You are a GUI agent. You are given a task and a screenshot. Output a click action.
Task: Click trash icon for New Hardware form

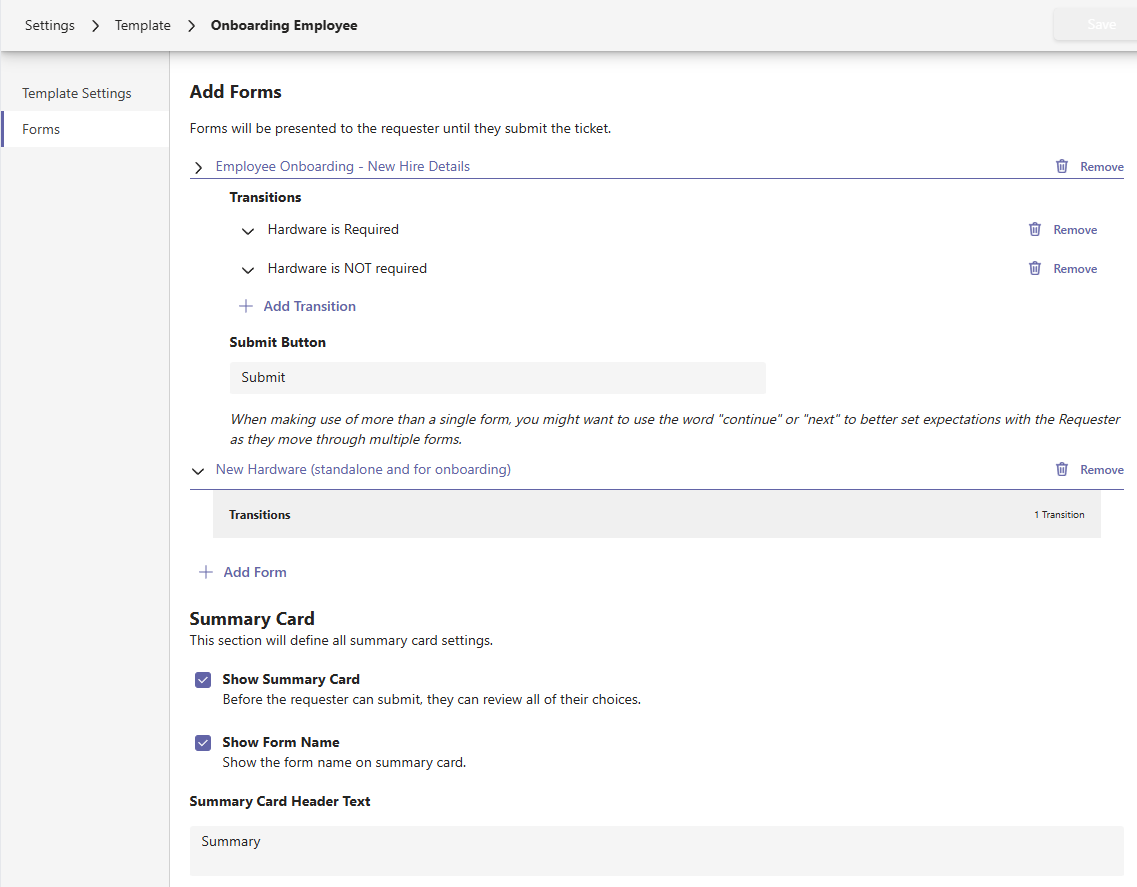1062,470
